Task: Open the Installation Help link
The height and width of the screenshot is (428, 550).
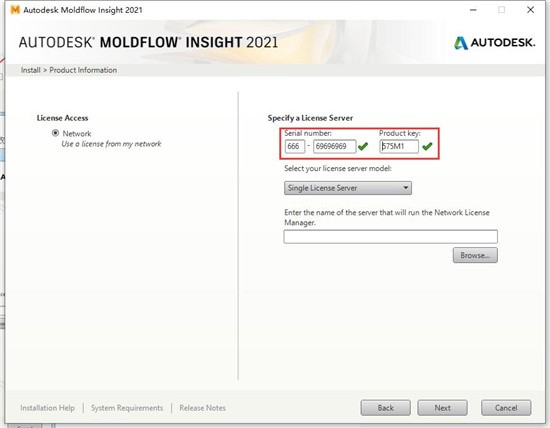Action: click(x=47, y=408)
